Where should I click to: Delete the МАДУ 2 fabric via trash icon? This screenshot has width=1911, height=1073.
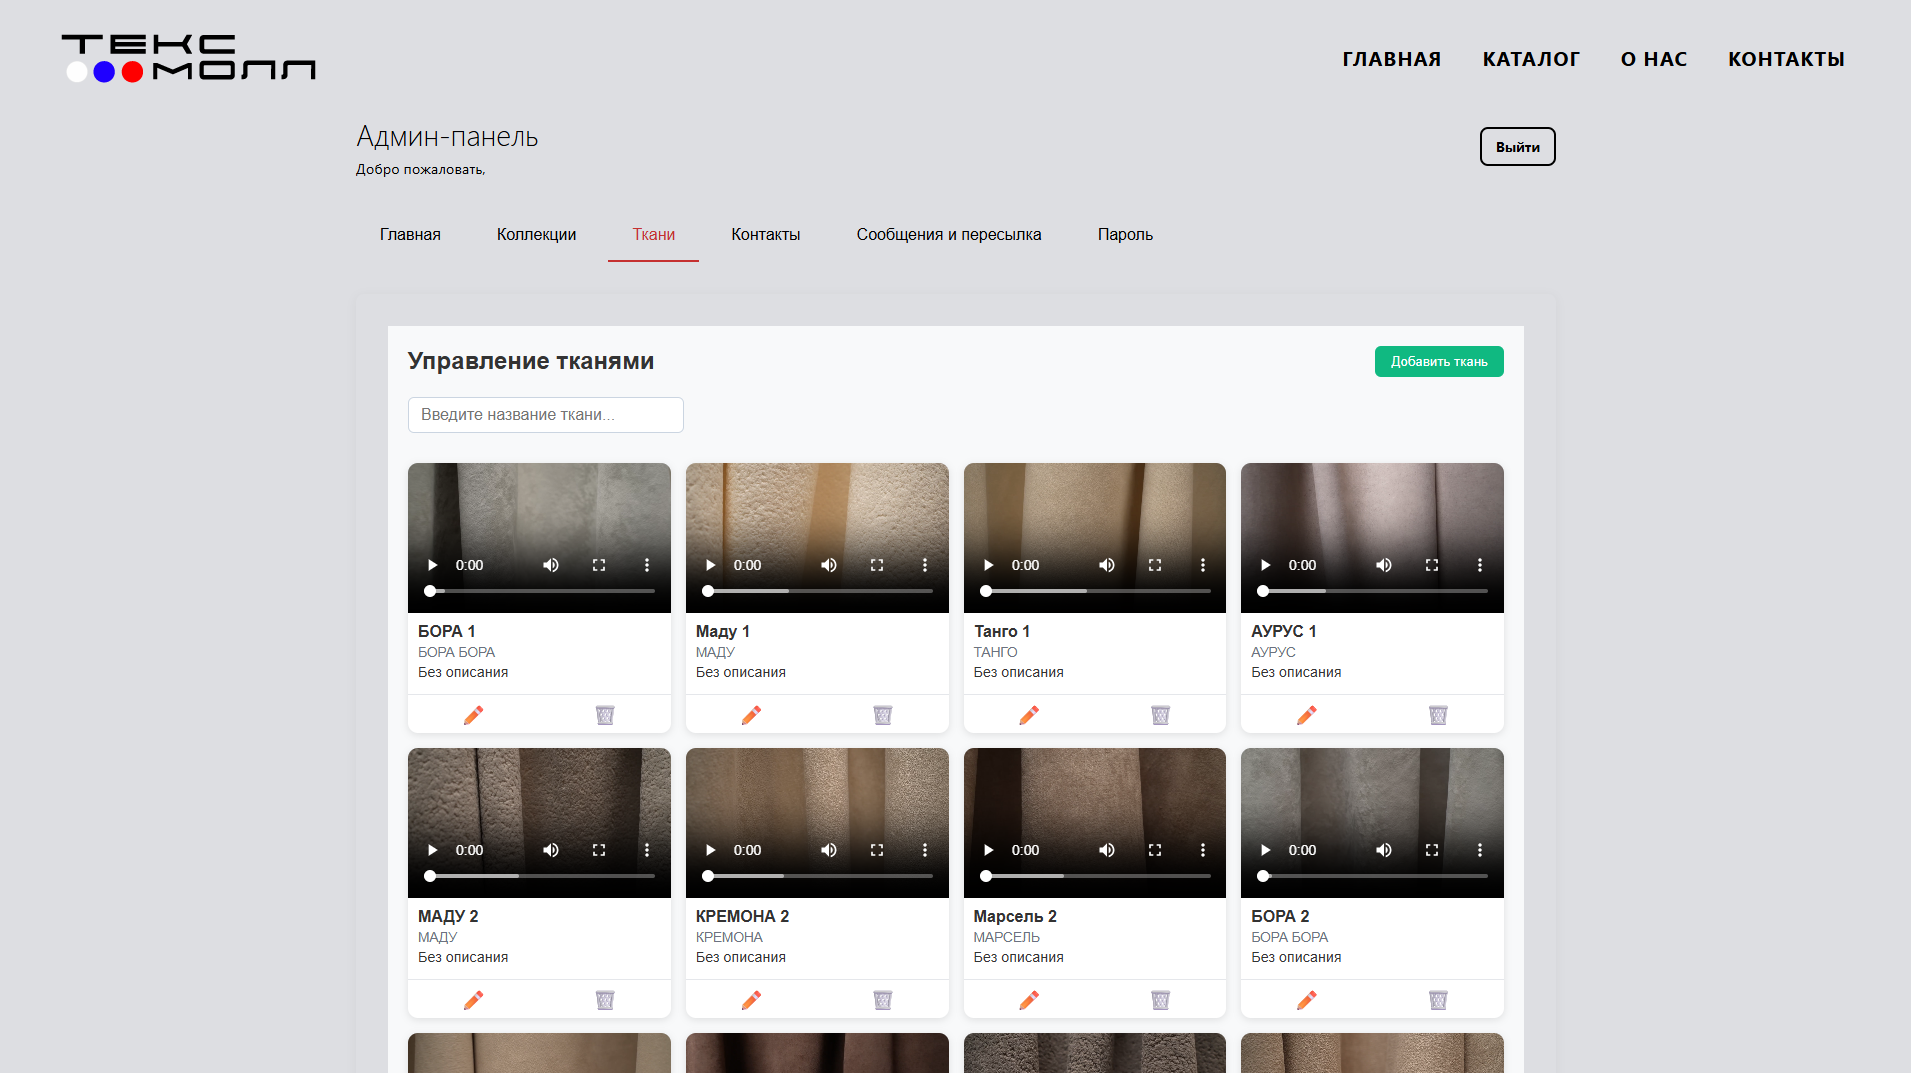click(605, 1000)
